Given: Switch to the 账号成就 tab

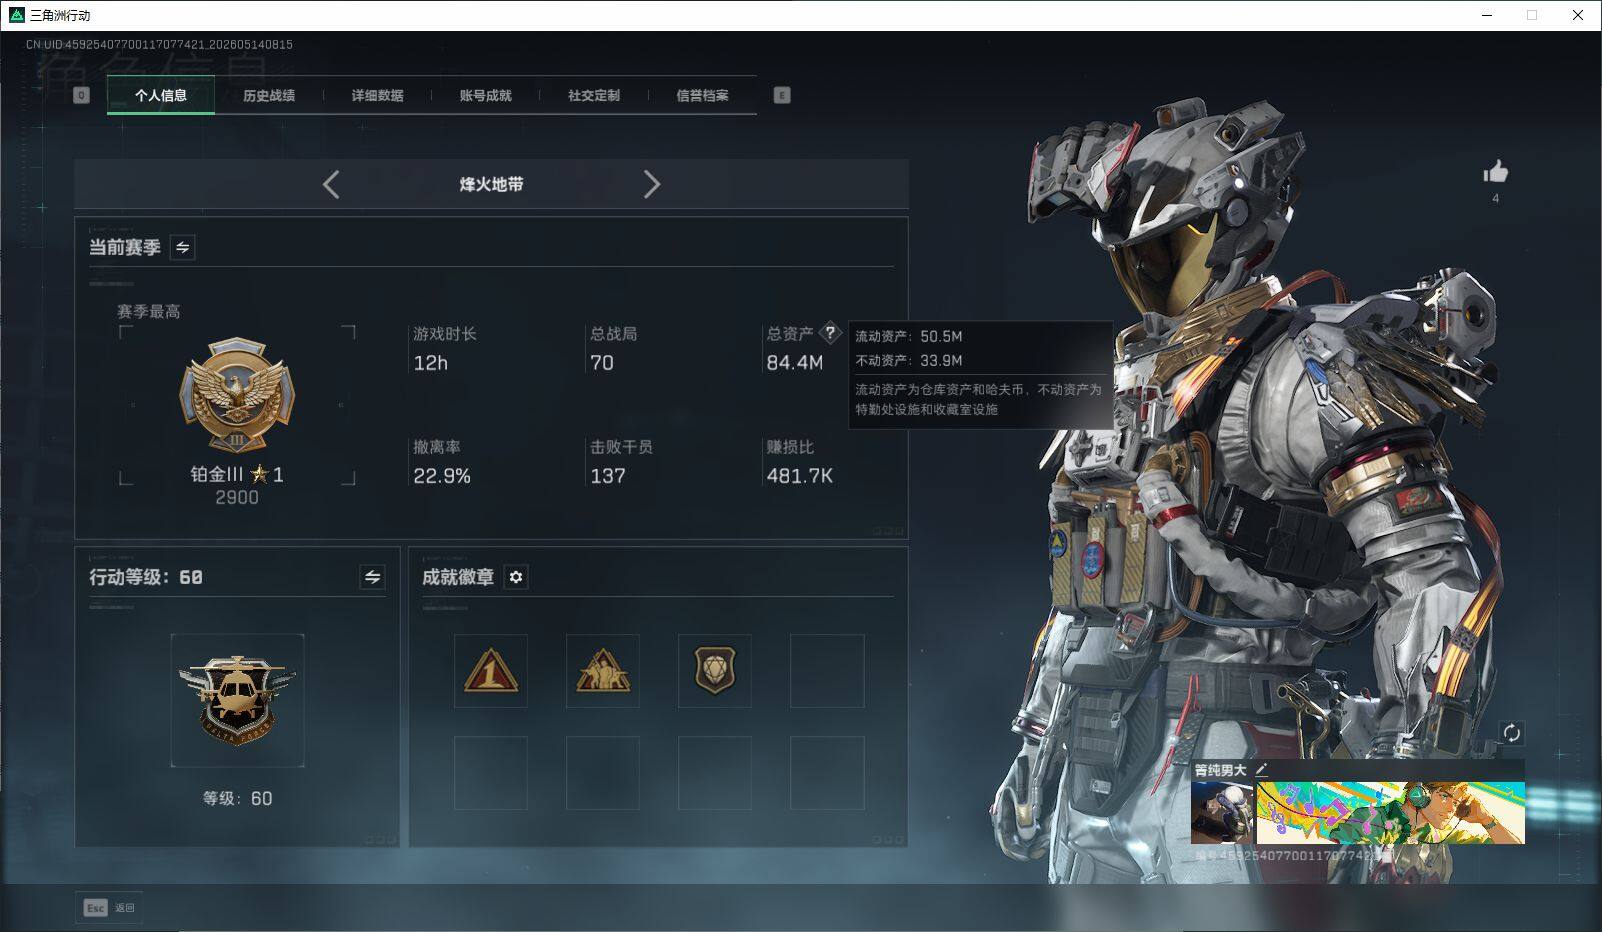Looking at the screenshot, I should point(485,95).
